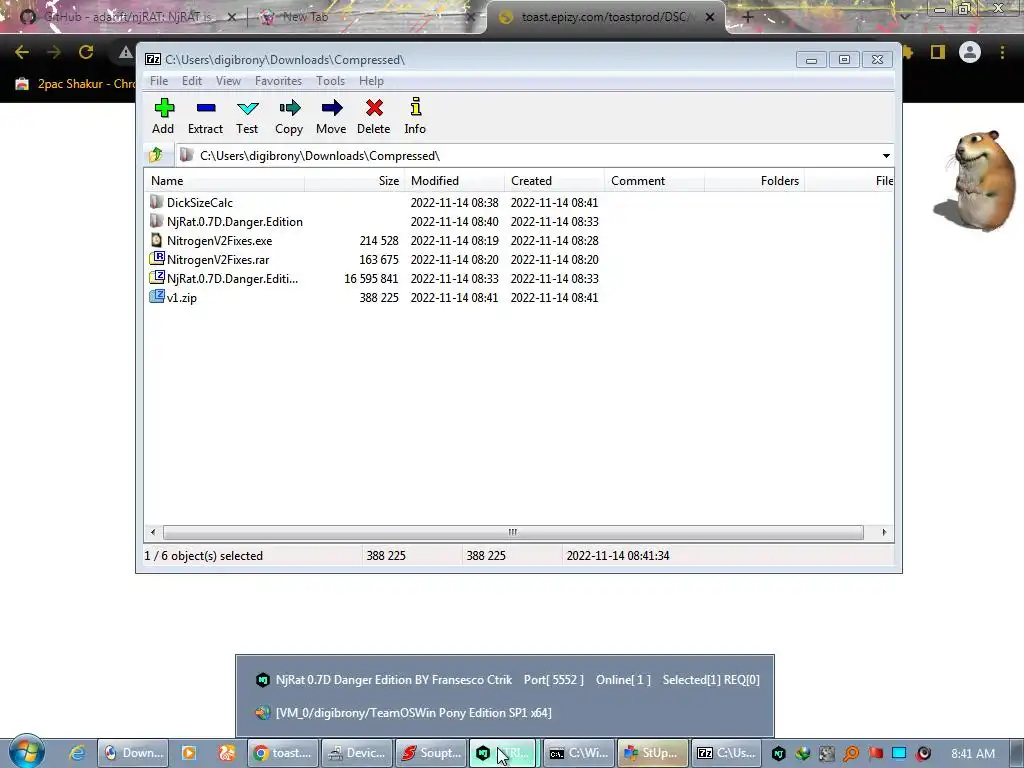Screen dimensions: 1024x768
Task: Open the View menu in 7-Zip
Action: click(x=228, y=81)
